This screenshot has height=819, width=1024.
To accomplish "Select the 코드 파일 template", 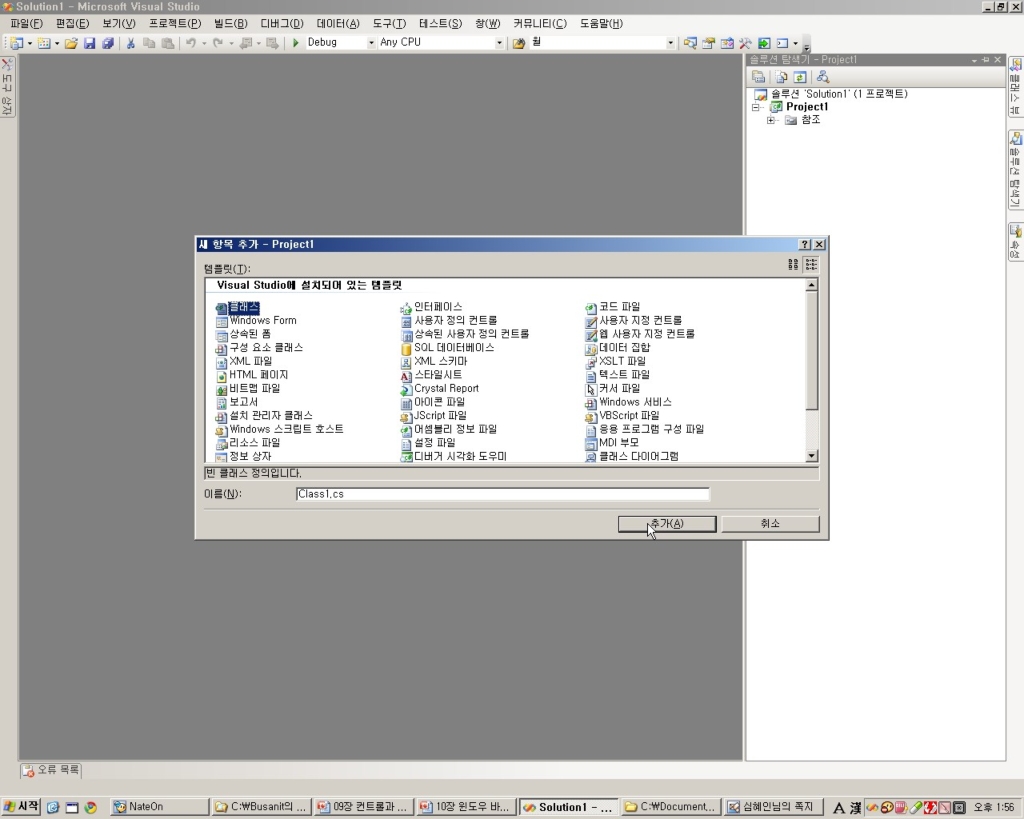I will click(x=613, y=307).
